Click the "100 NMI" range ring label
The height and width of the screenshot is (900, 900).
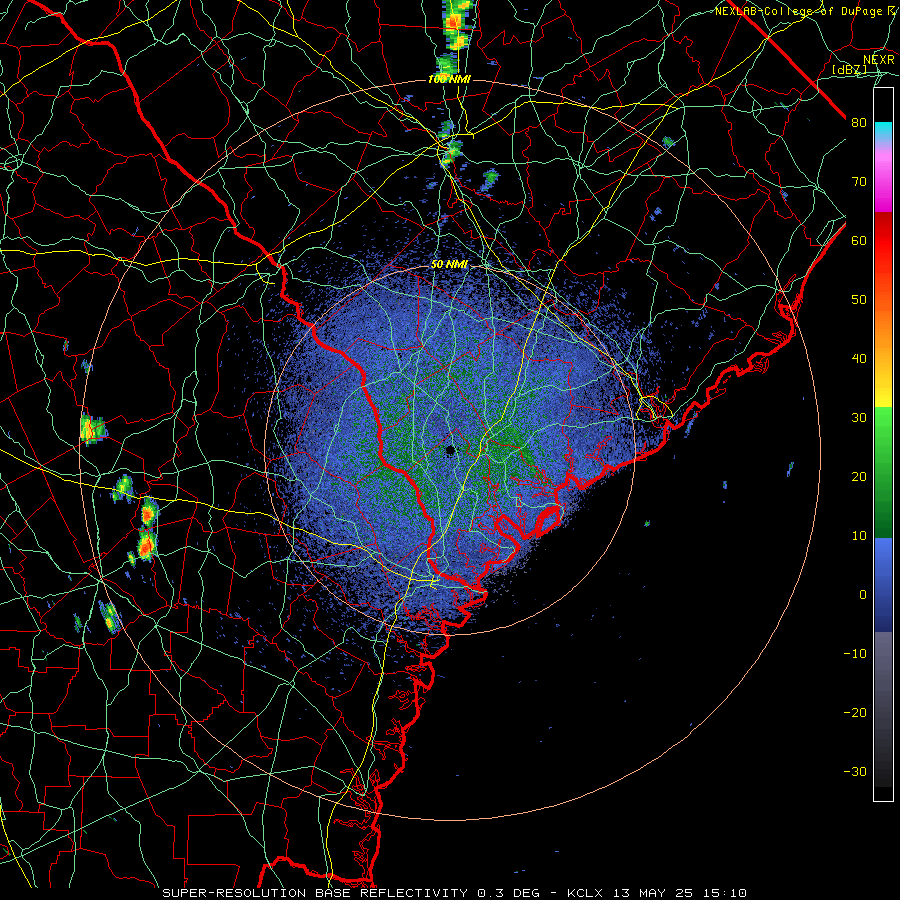449,79
